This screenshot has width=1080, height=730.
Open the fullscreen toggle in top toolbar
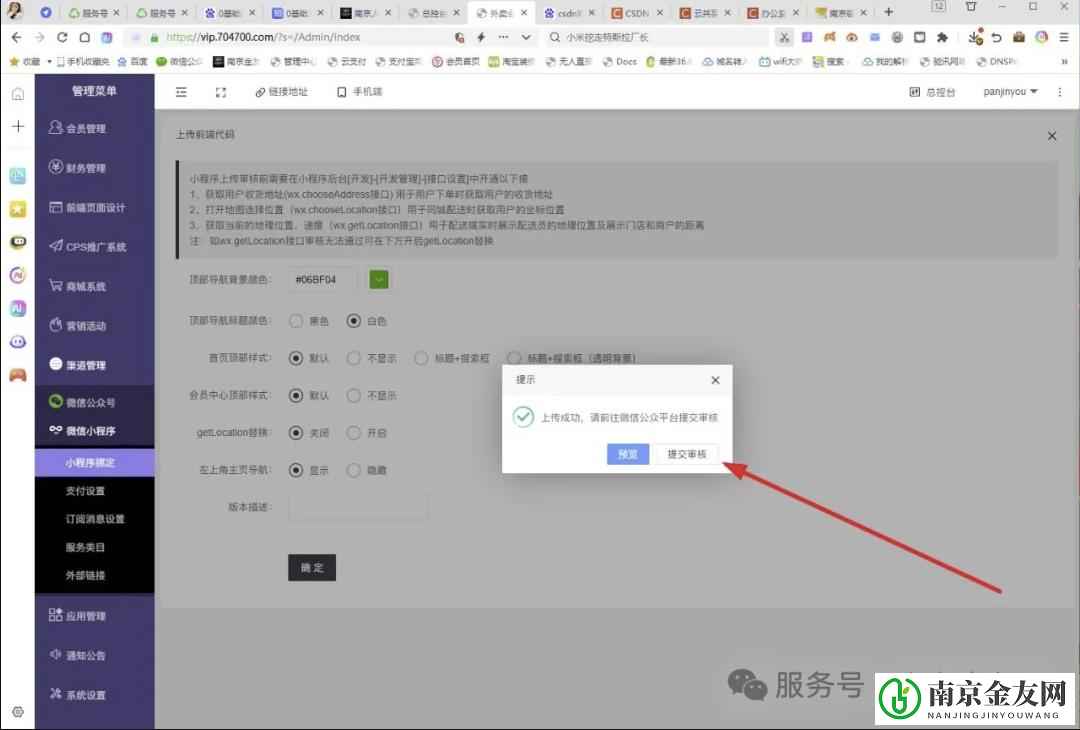[x=221, y=92]
